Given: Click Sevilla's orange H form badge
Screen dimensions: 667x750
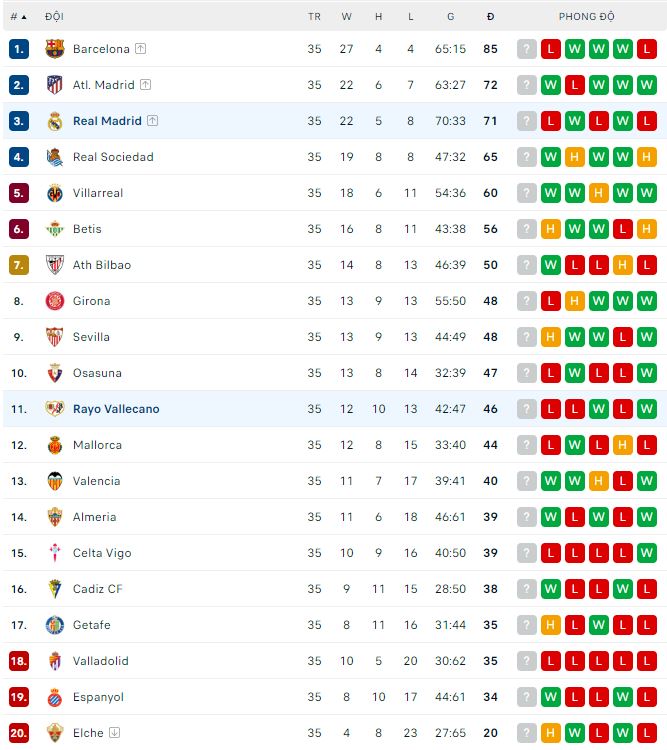Looking at the screenshot, I should tap(551, 337).
